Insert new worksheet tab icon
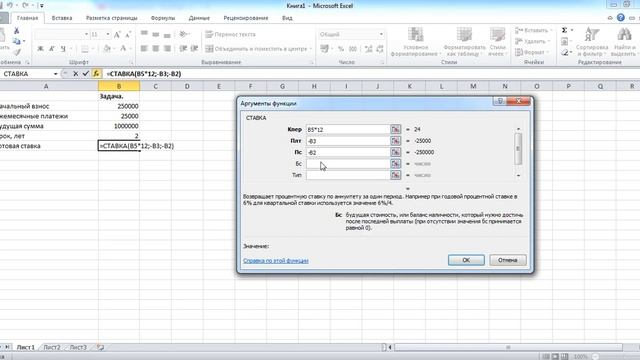 100,347
